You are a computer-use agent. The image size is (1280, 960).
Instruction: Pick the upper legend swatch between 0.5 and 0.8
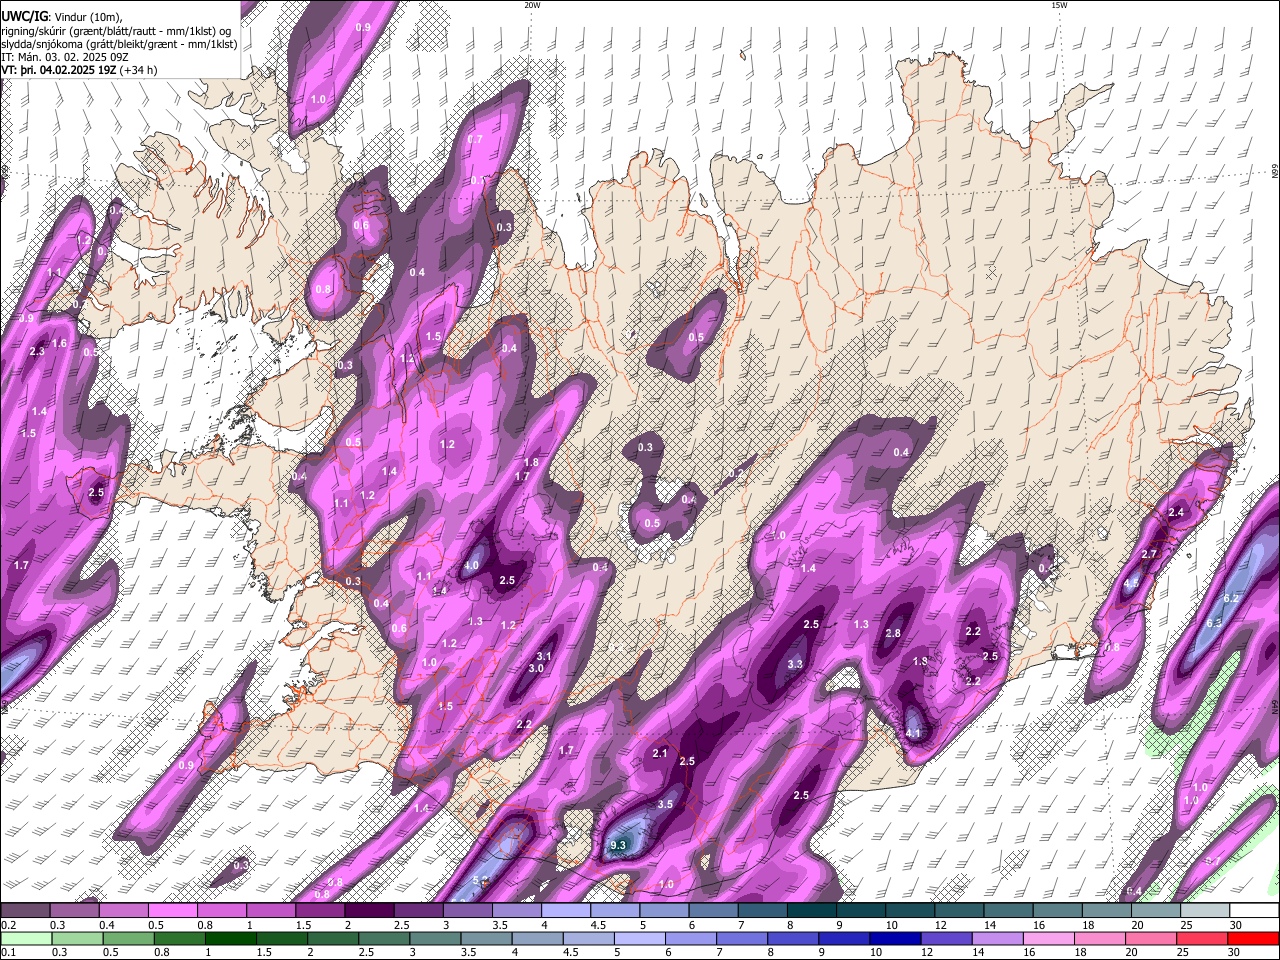172,910
